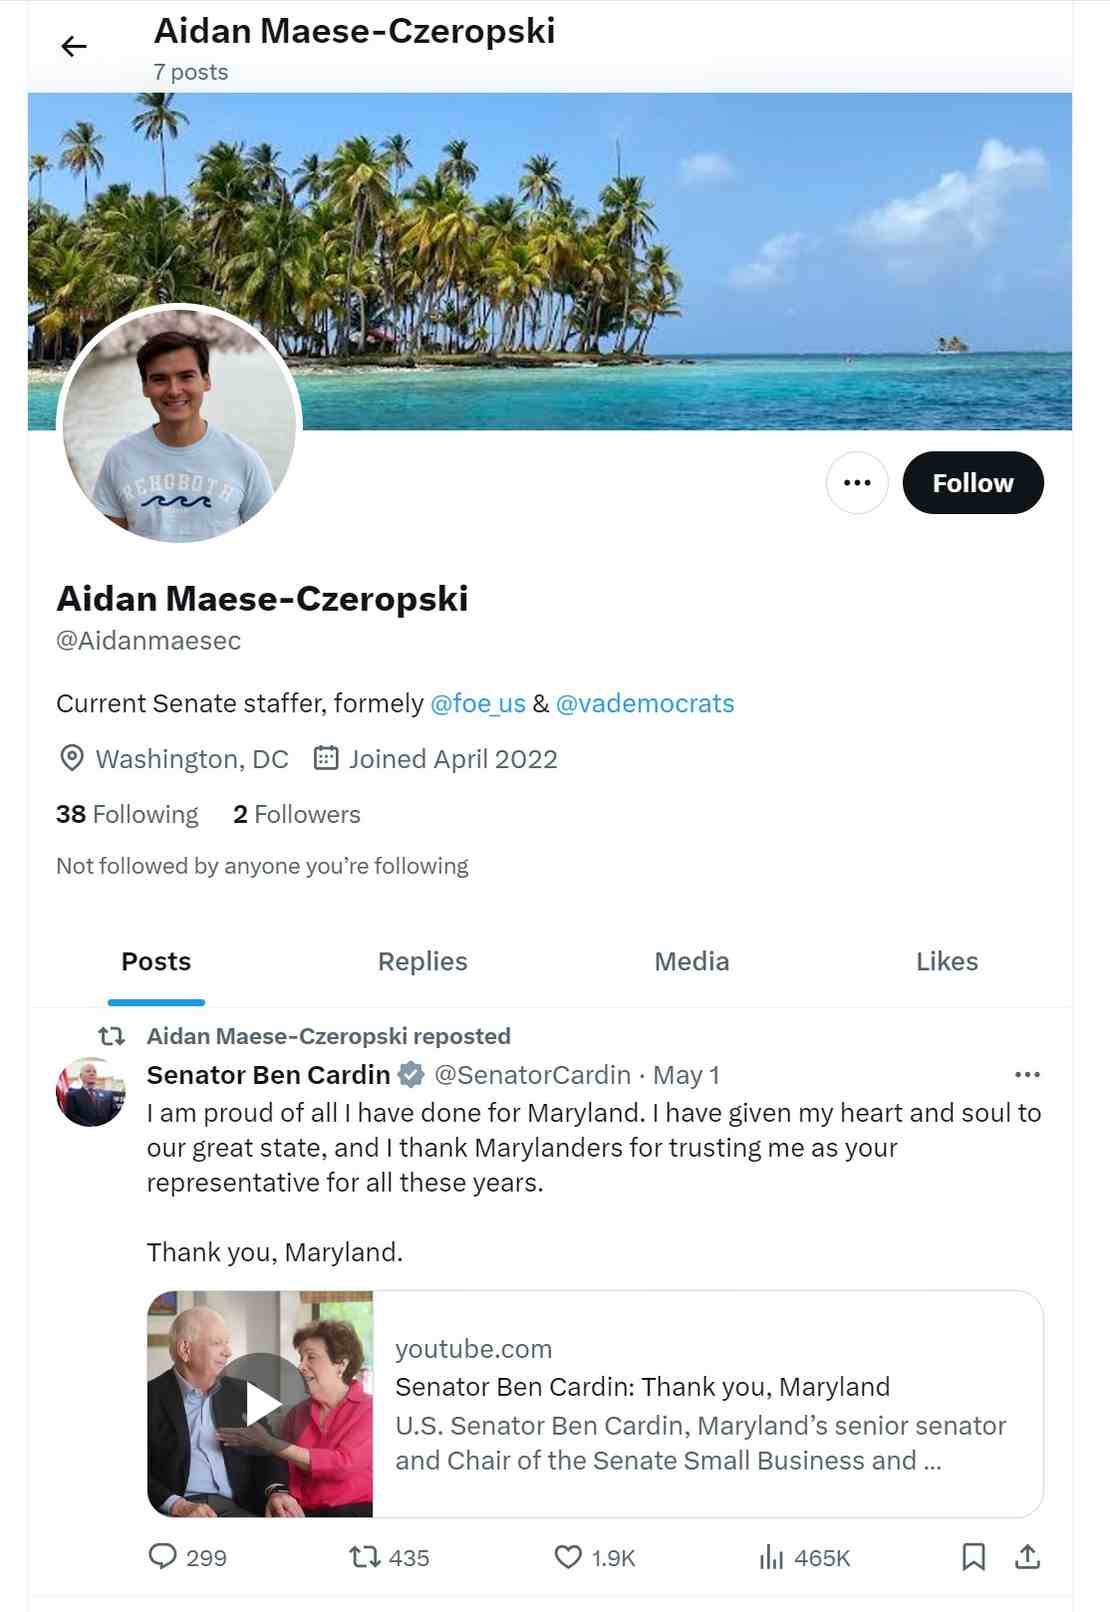Open view analytics showing 465K views

pyautogui.click(x=770, y=1557)
